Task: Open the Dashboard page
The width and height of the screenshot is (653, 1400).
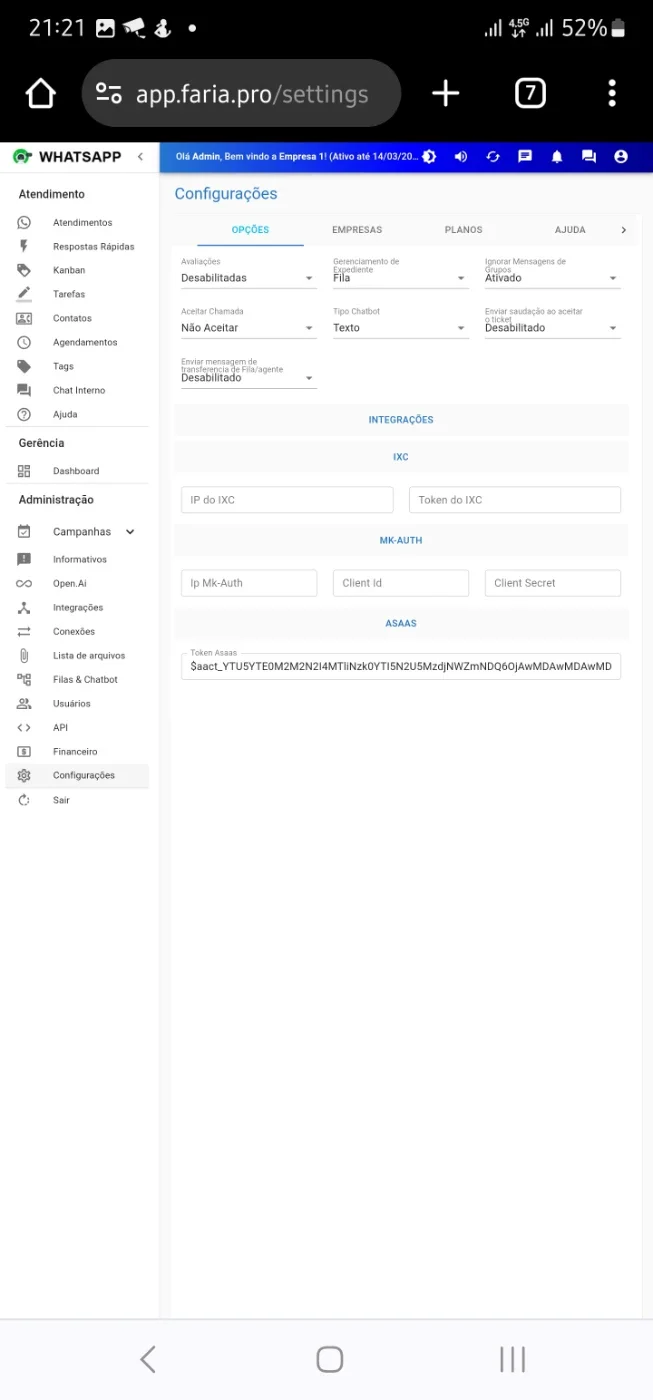Action: tap(78, 471)
